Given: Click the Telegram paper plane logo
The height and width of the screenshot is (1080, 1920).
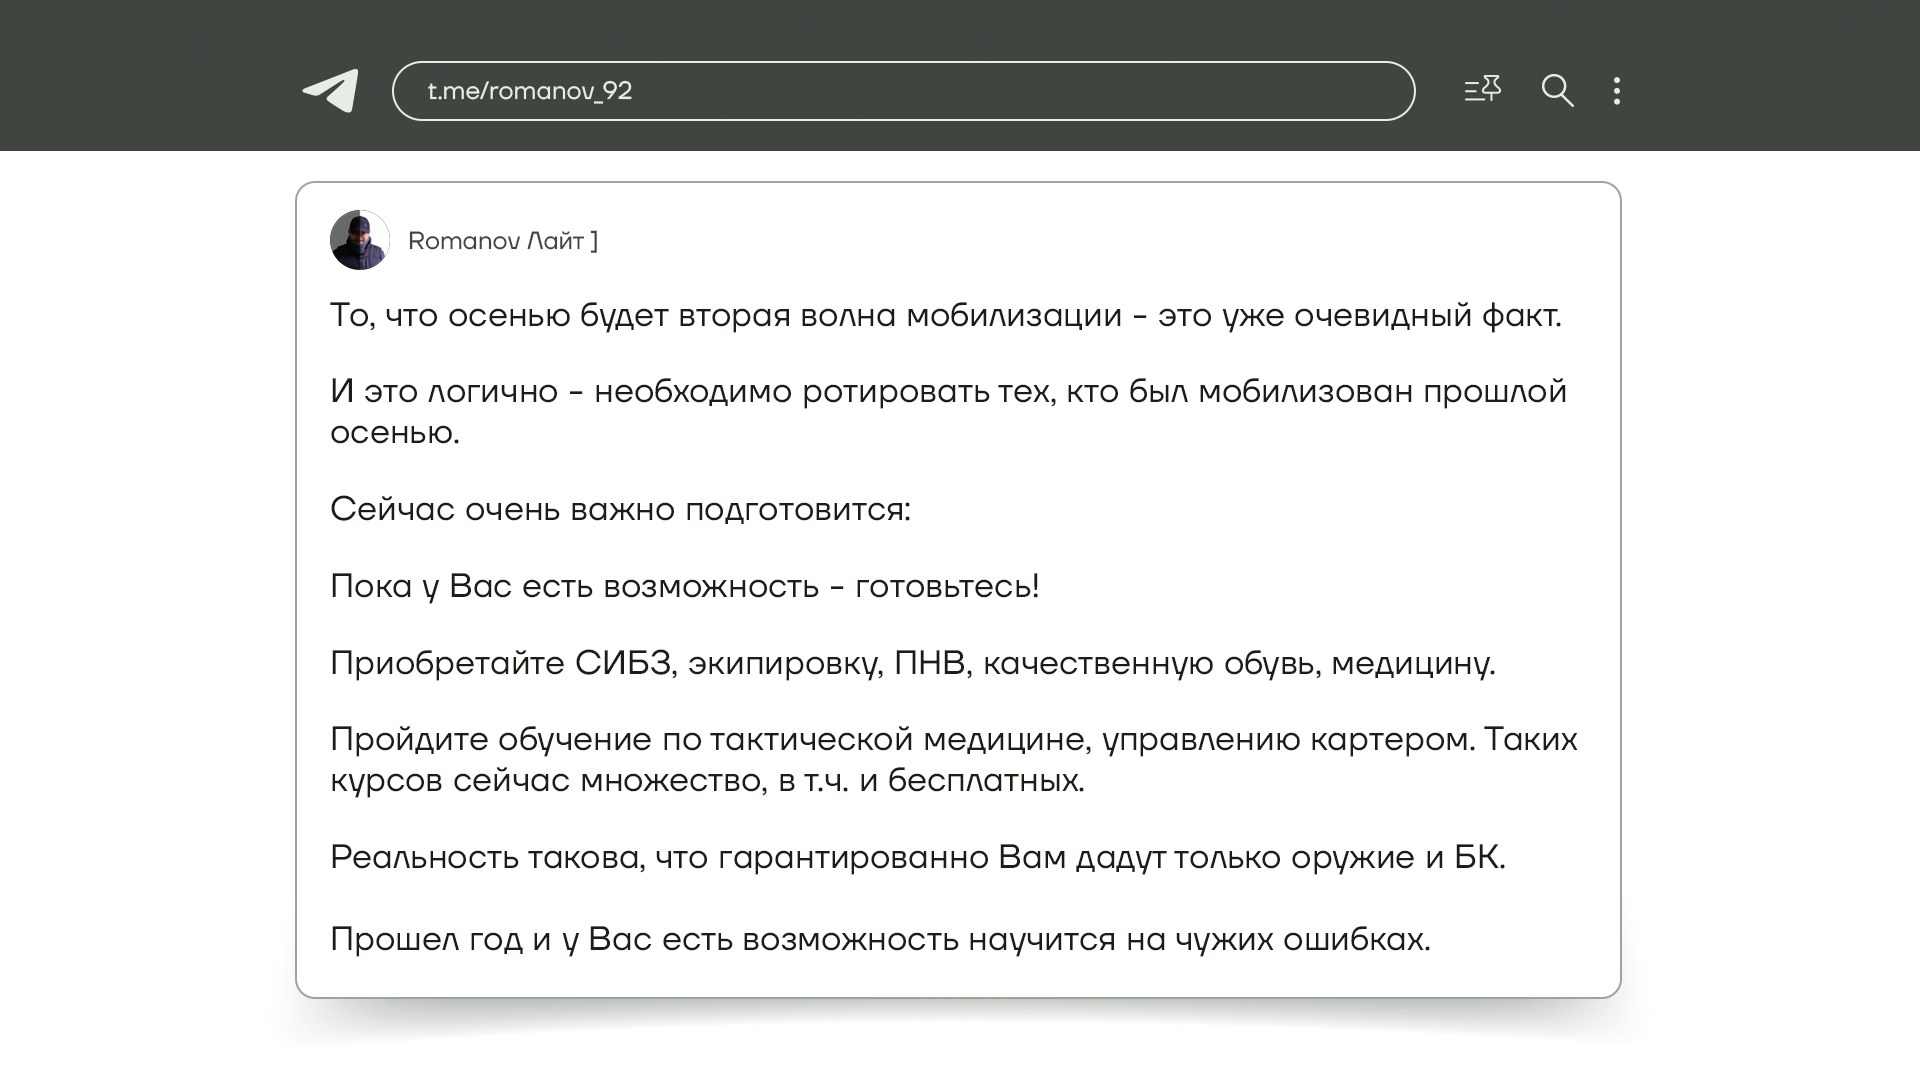Looking at the screenshot, I should click(331, 91).
